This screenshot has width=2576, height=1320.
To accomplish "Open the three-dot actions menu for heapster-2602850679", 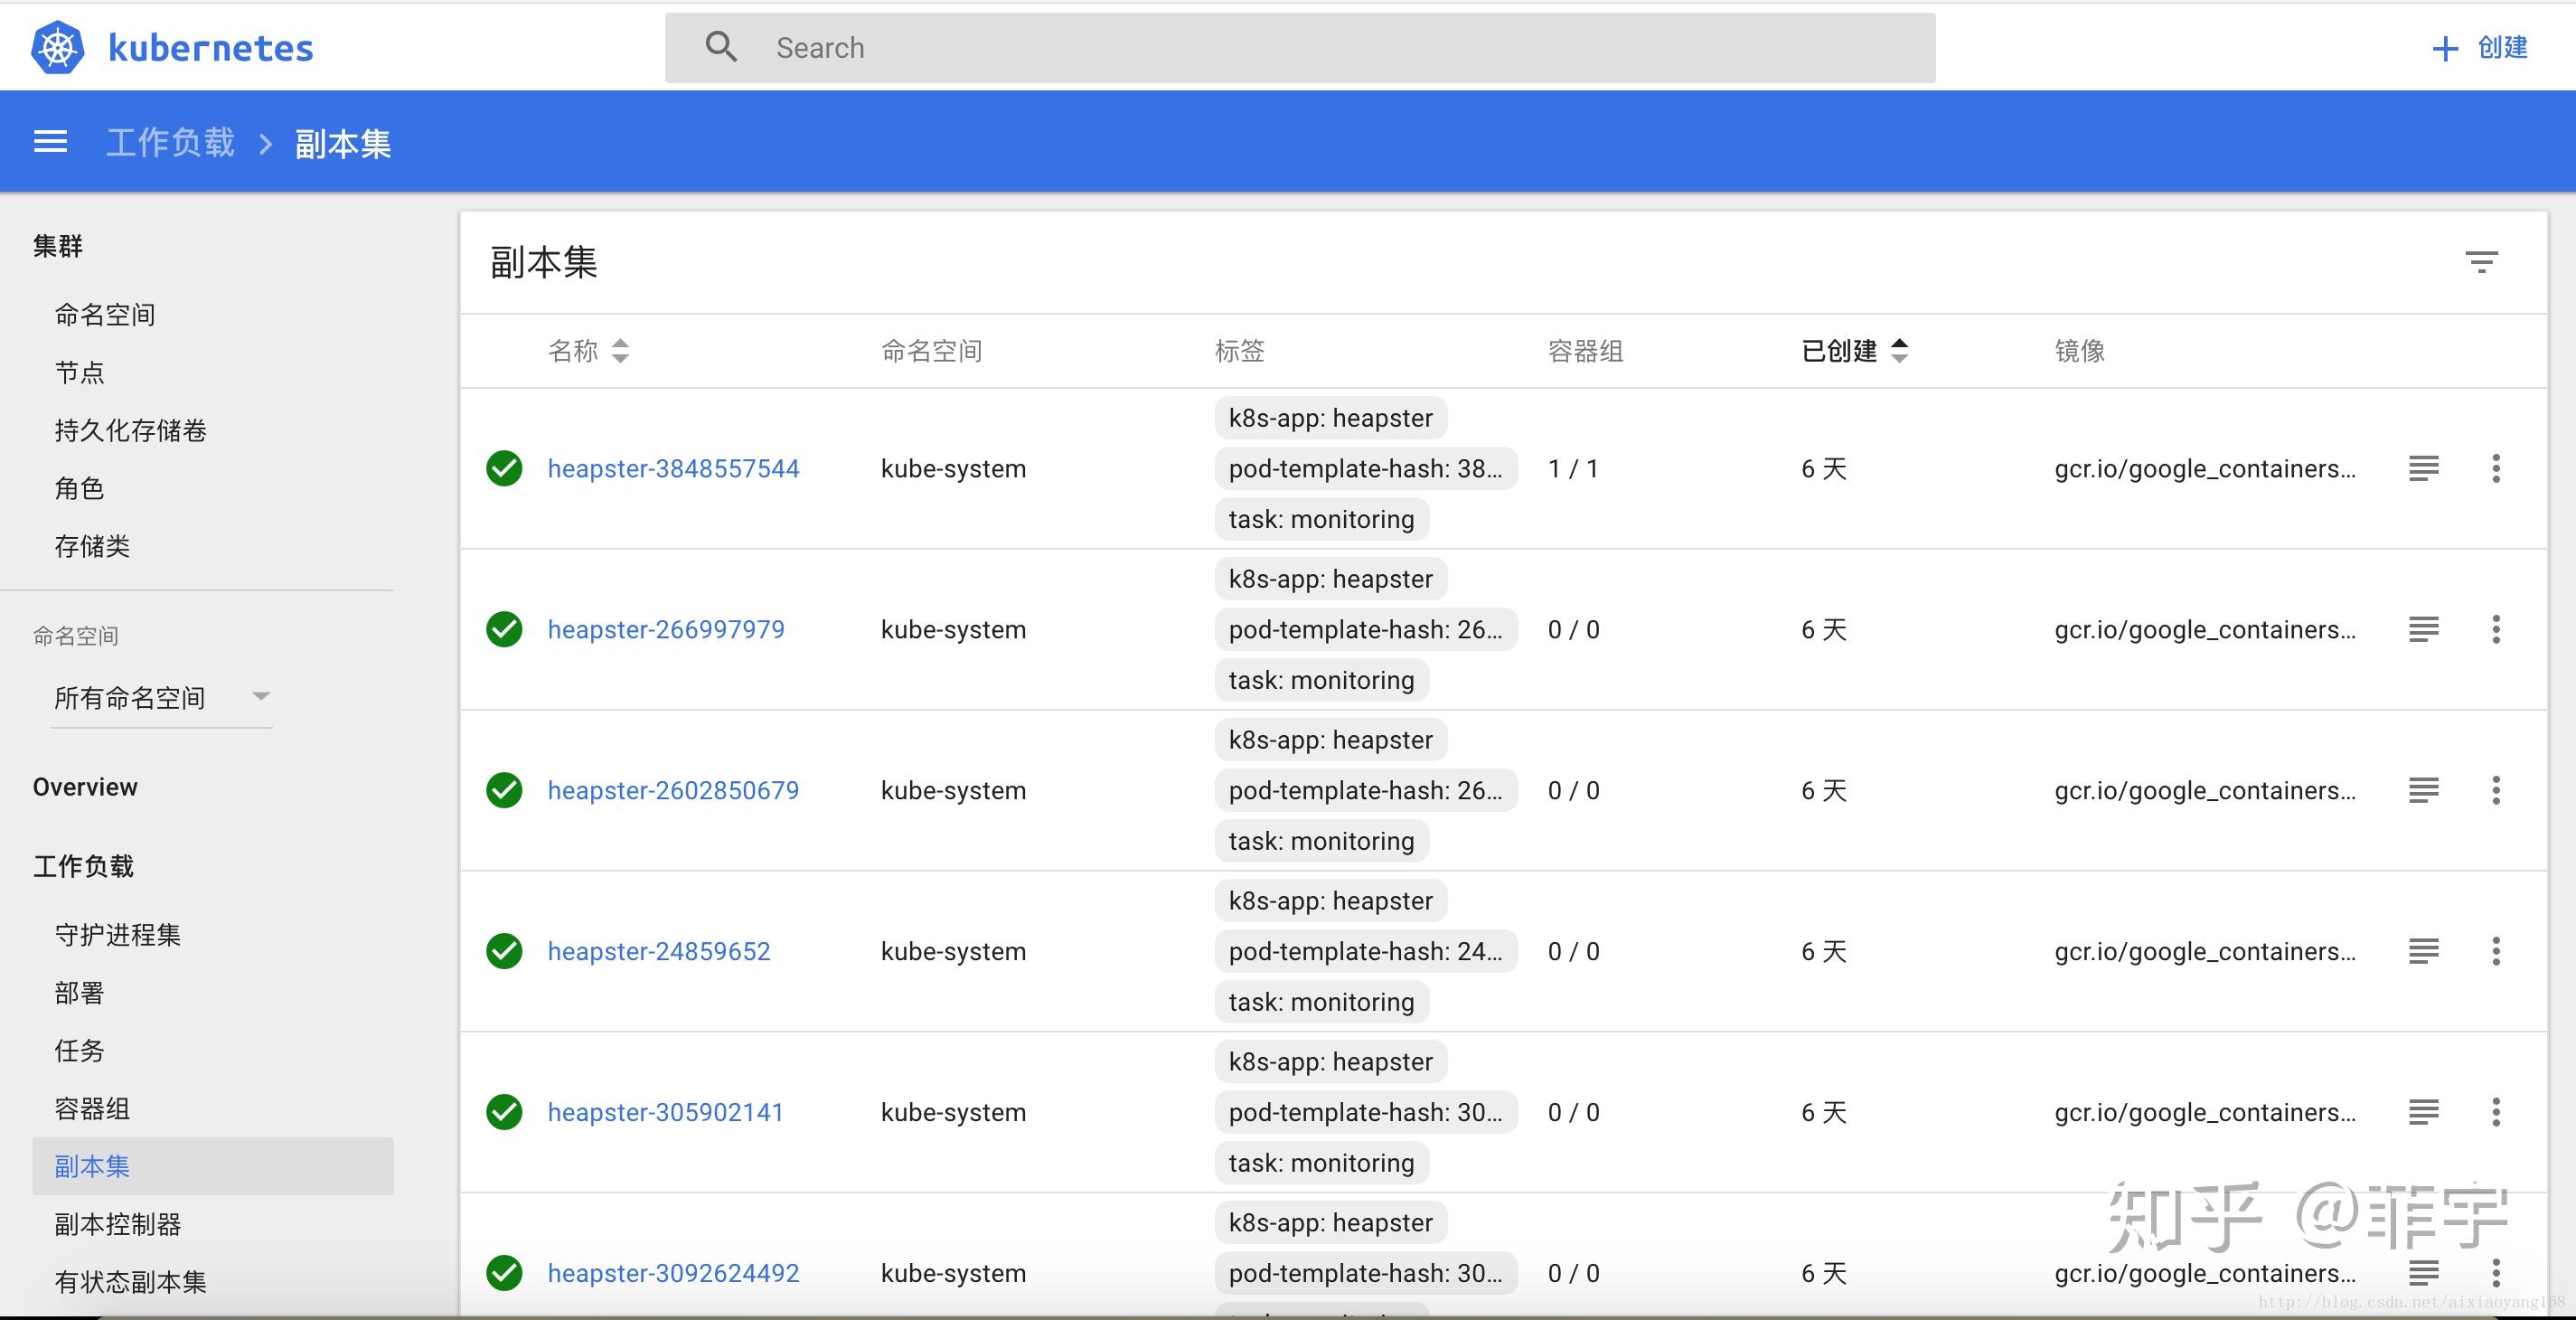I will pyautogui.click(x=2497, y=790).
